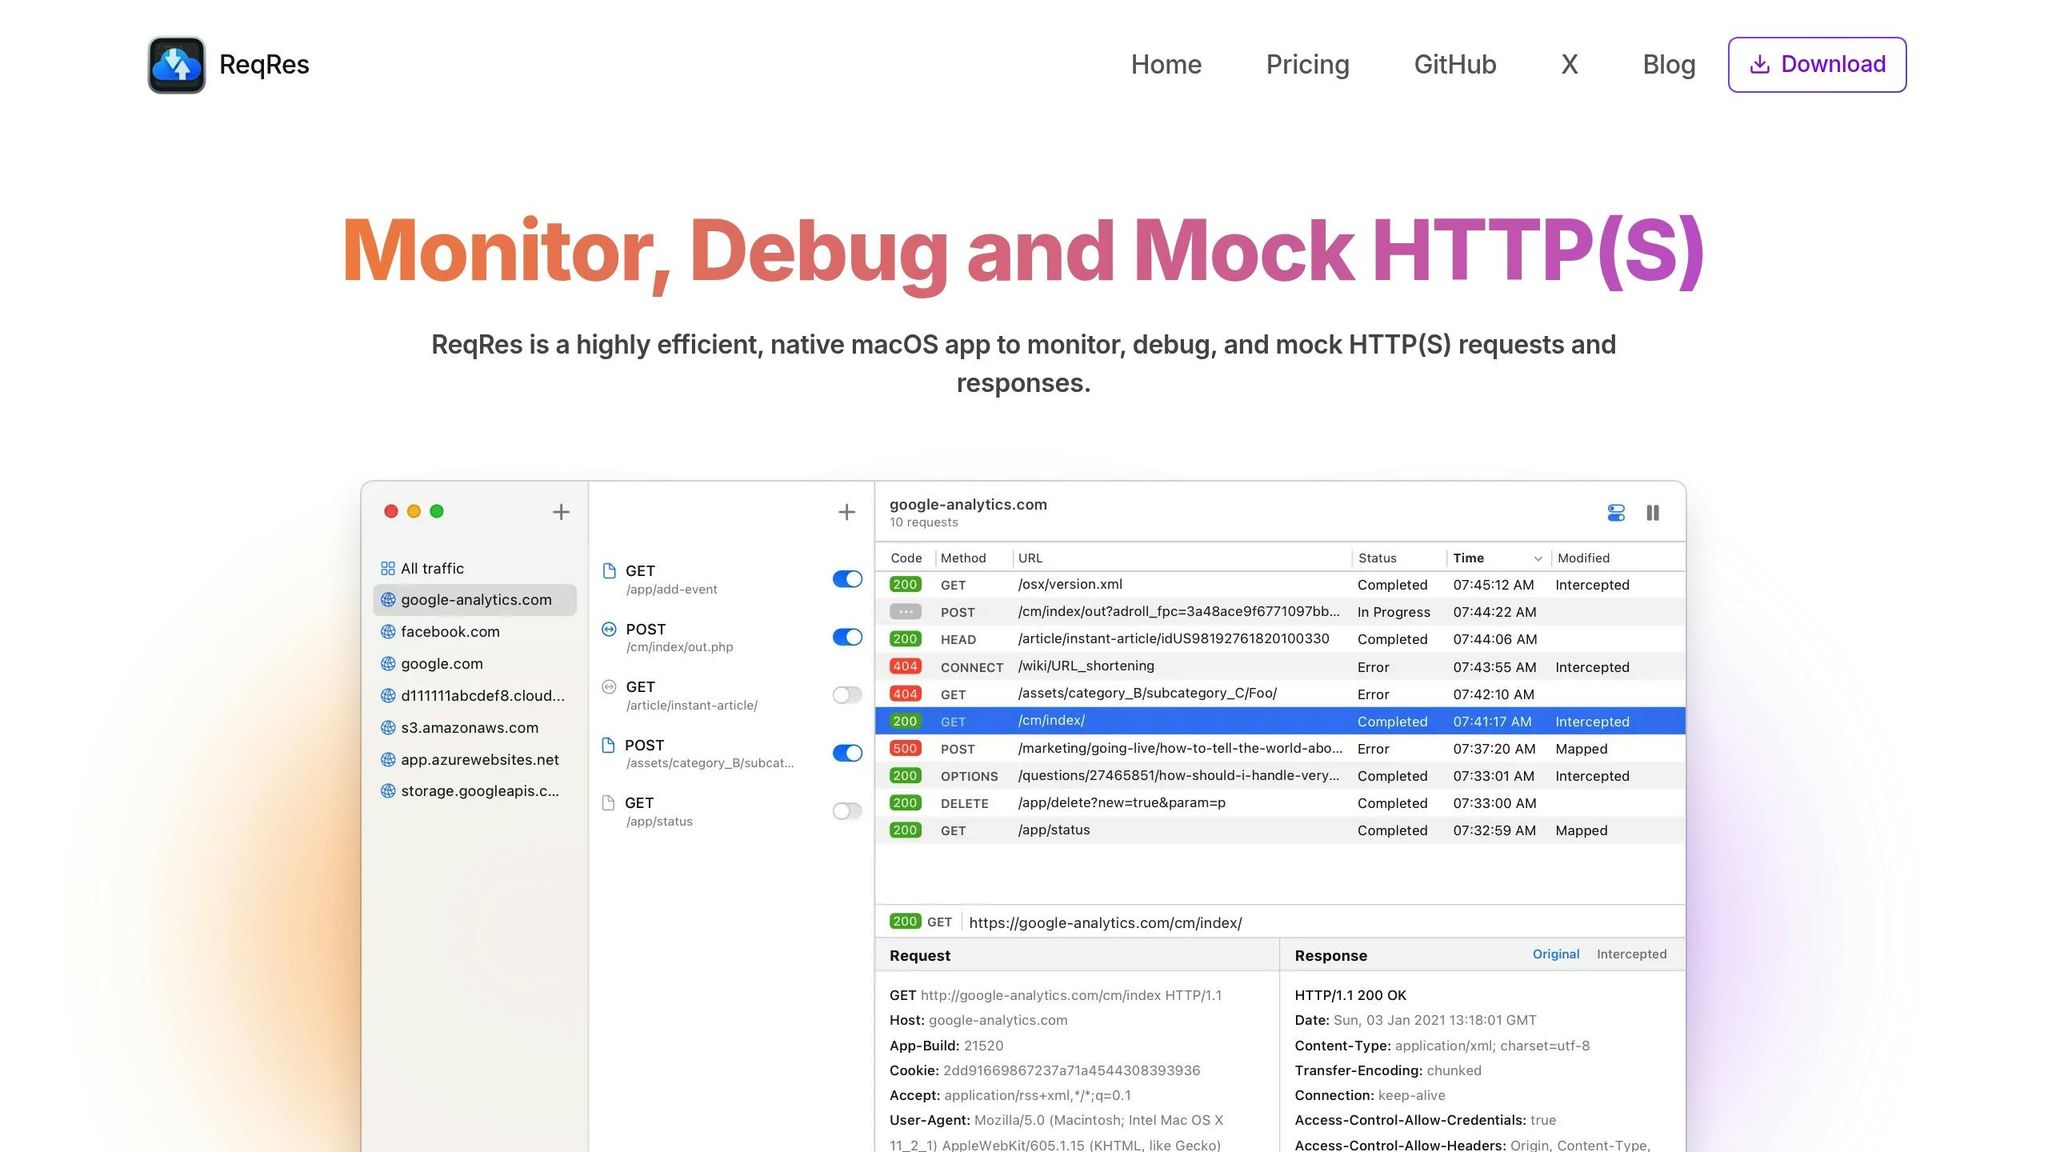Click the blue filter toggle icon beside pause
The image size is (2048, 1152).
(x=1616, y=513)
